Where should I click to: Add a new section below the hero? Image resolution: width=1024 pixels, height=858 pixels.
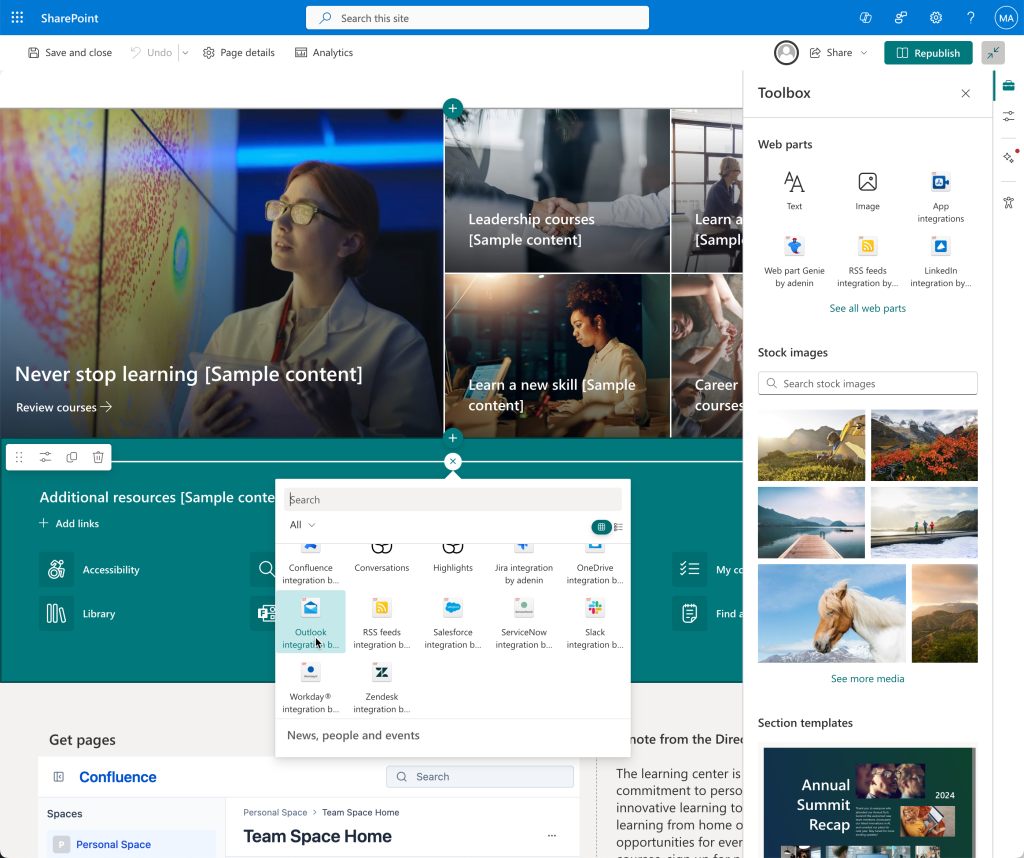[453, 438]
